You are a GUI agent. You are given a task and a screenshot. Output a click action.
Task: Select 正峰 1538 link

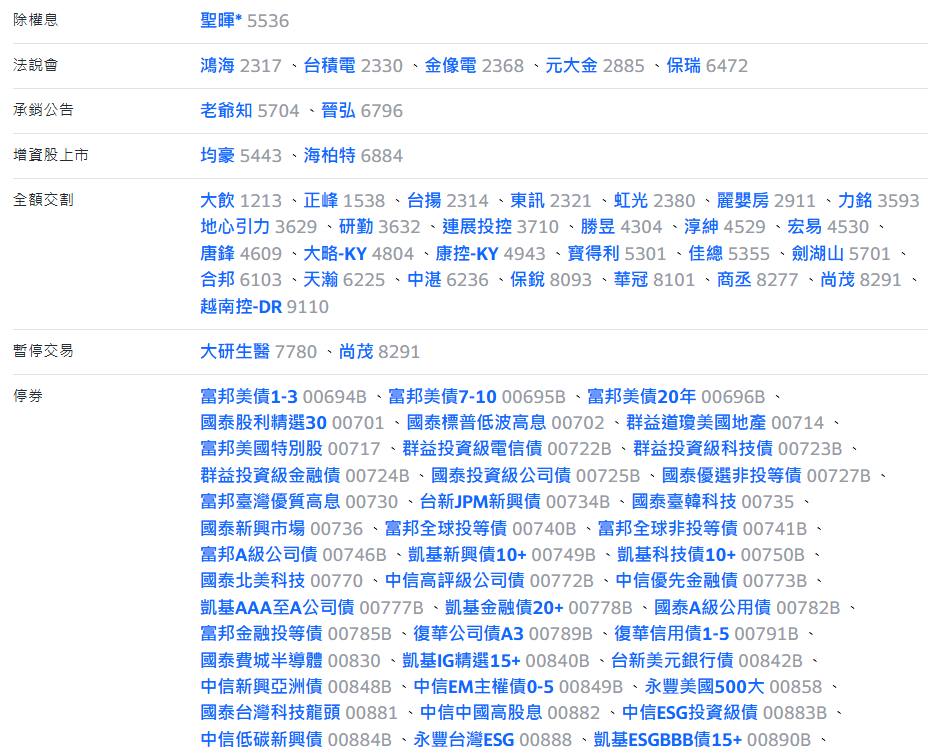point(344,201)
